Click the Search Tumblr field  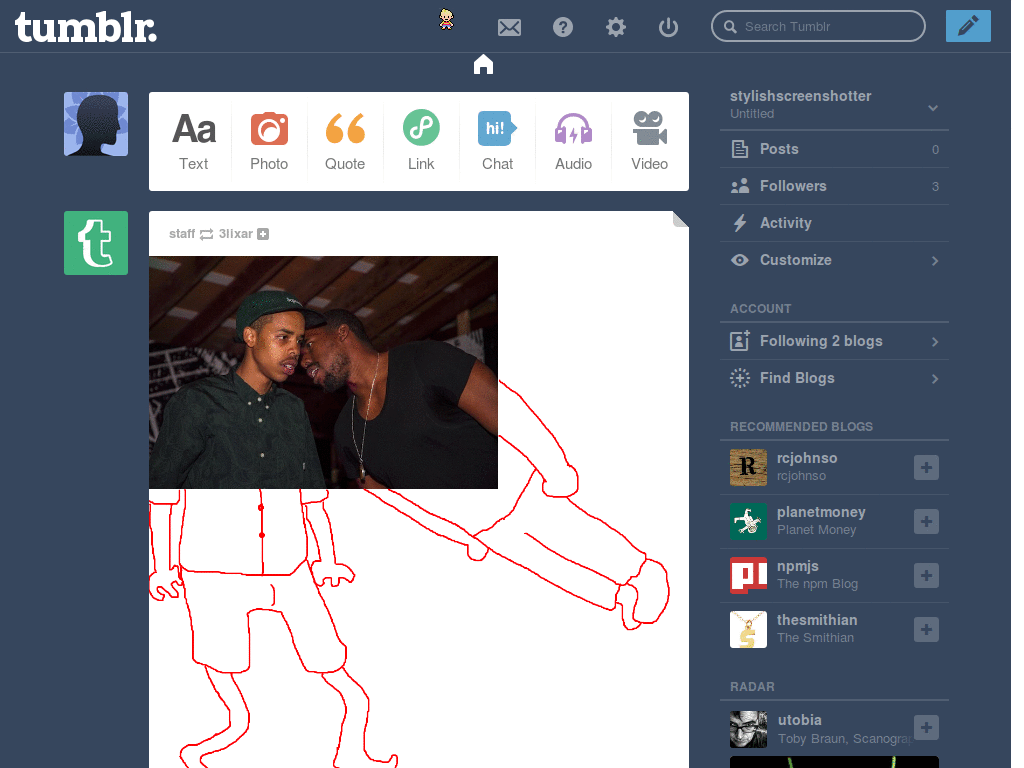818,26
